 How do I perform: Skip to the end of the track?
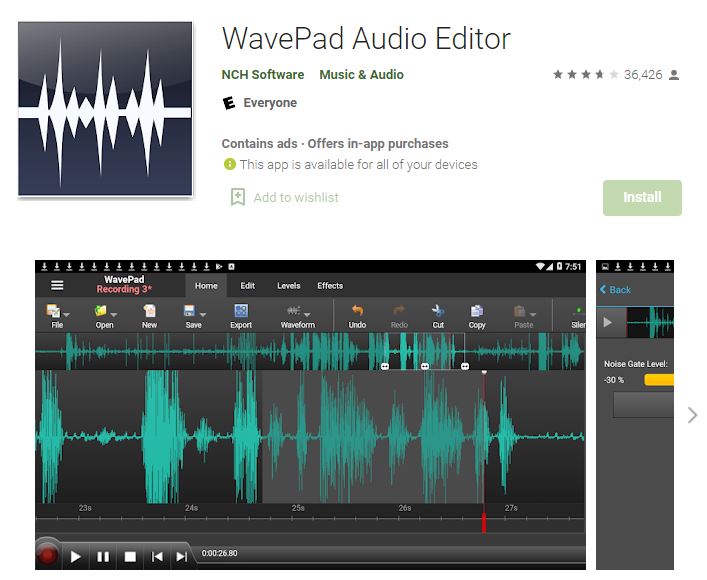pos(181,557)
